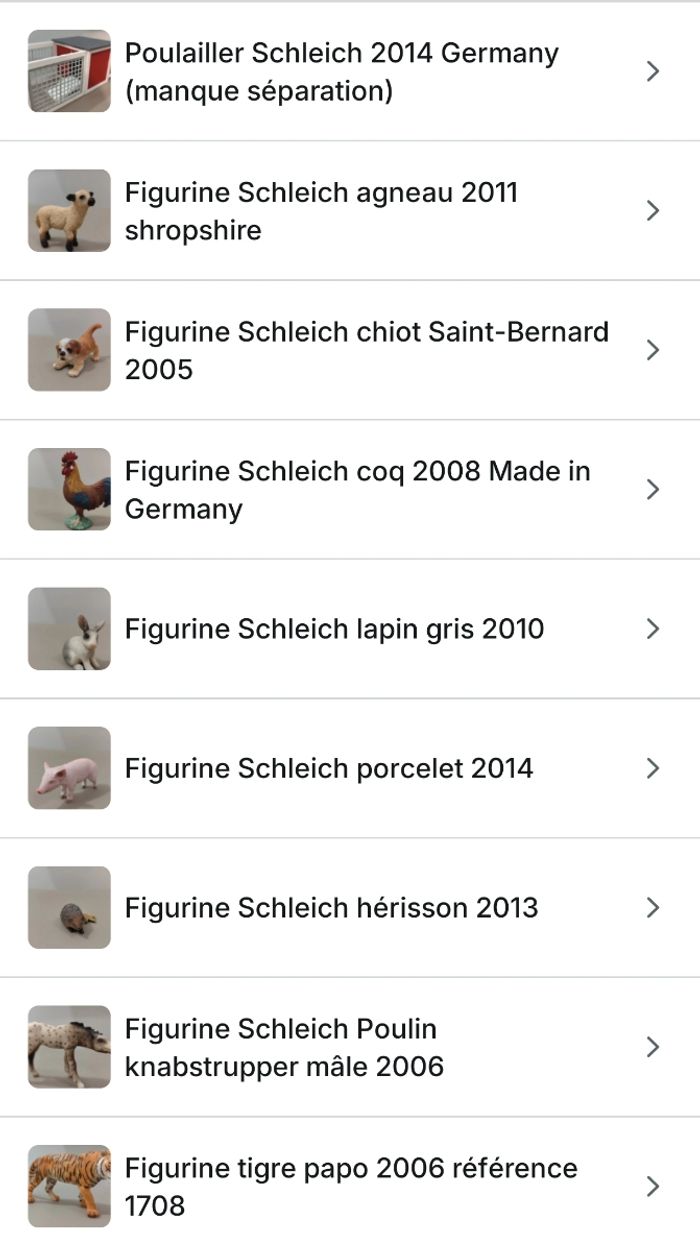Image resolution: width=700 pixels, height=1253 pixels.
Task: Select "Figurine tigre papo 2006 référence 1708"
Action: (351, 1186)
